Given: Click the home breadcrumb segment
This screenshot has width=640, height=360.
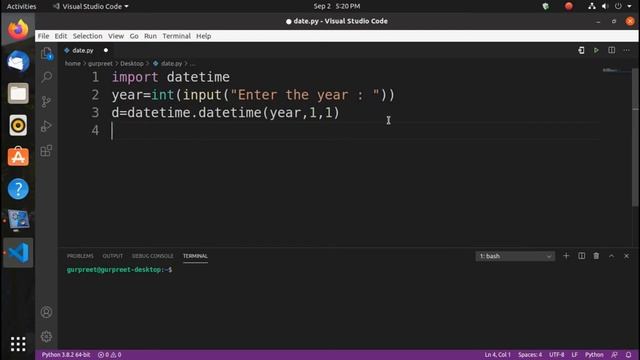Looking at the screenshot, I should click(x=73, y=63).
